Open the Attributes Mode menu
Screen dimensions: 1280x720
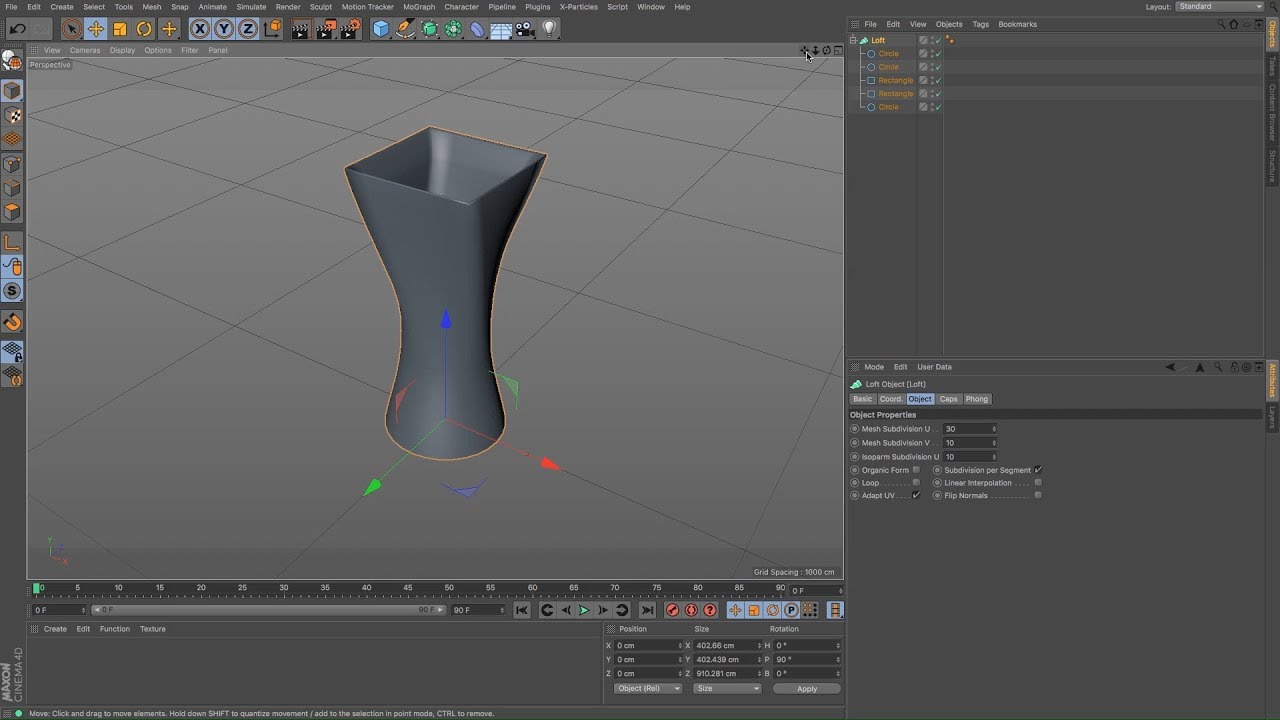[874, 367]
